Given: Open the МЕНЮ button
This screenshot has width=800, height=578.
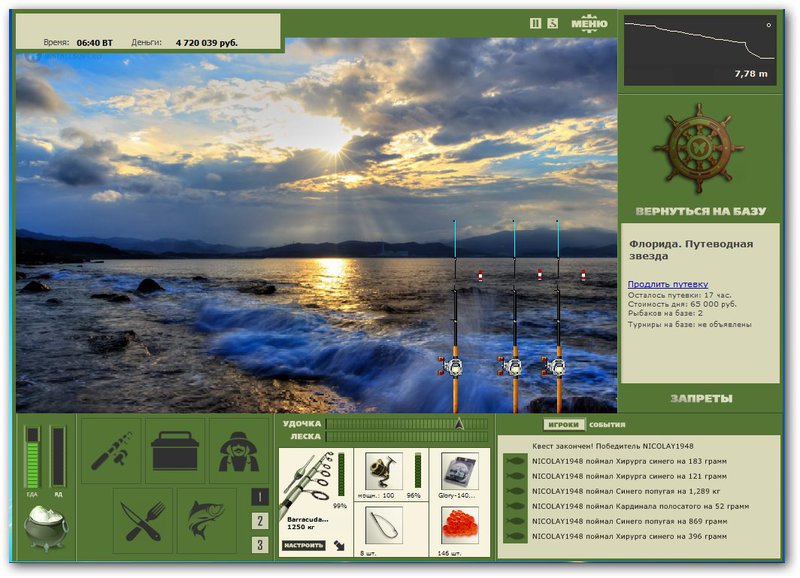Looking at the screenshot, I should (x=589, y=23).
